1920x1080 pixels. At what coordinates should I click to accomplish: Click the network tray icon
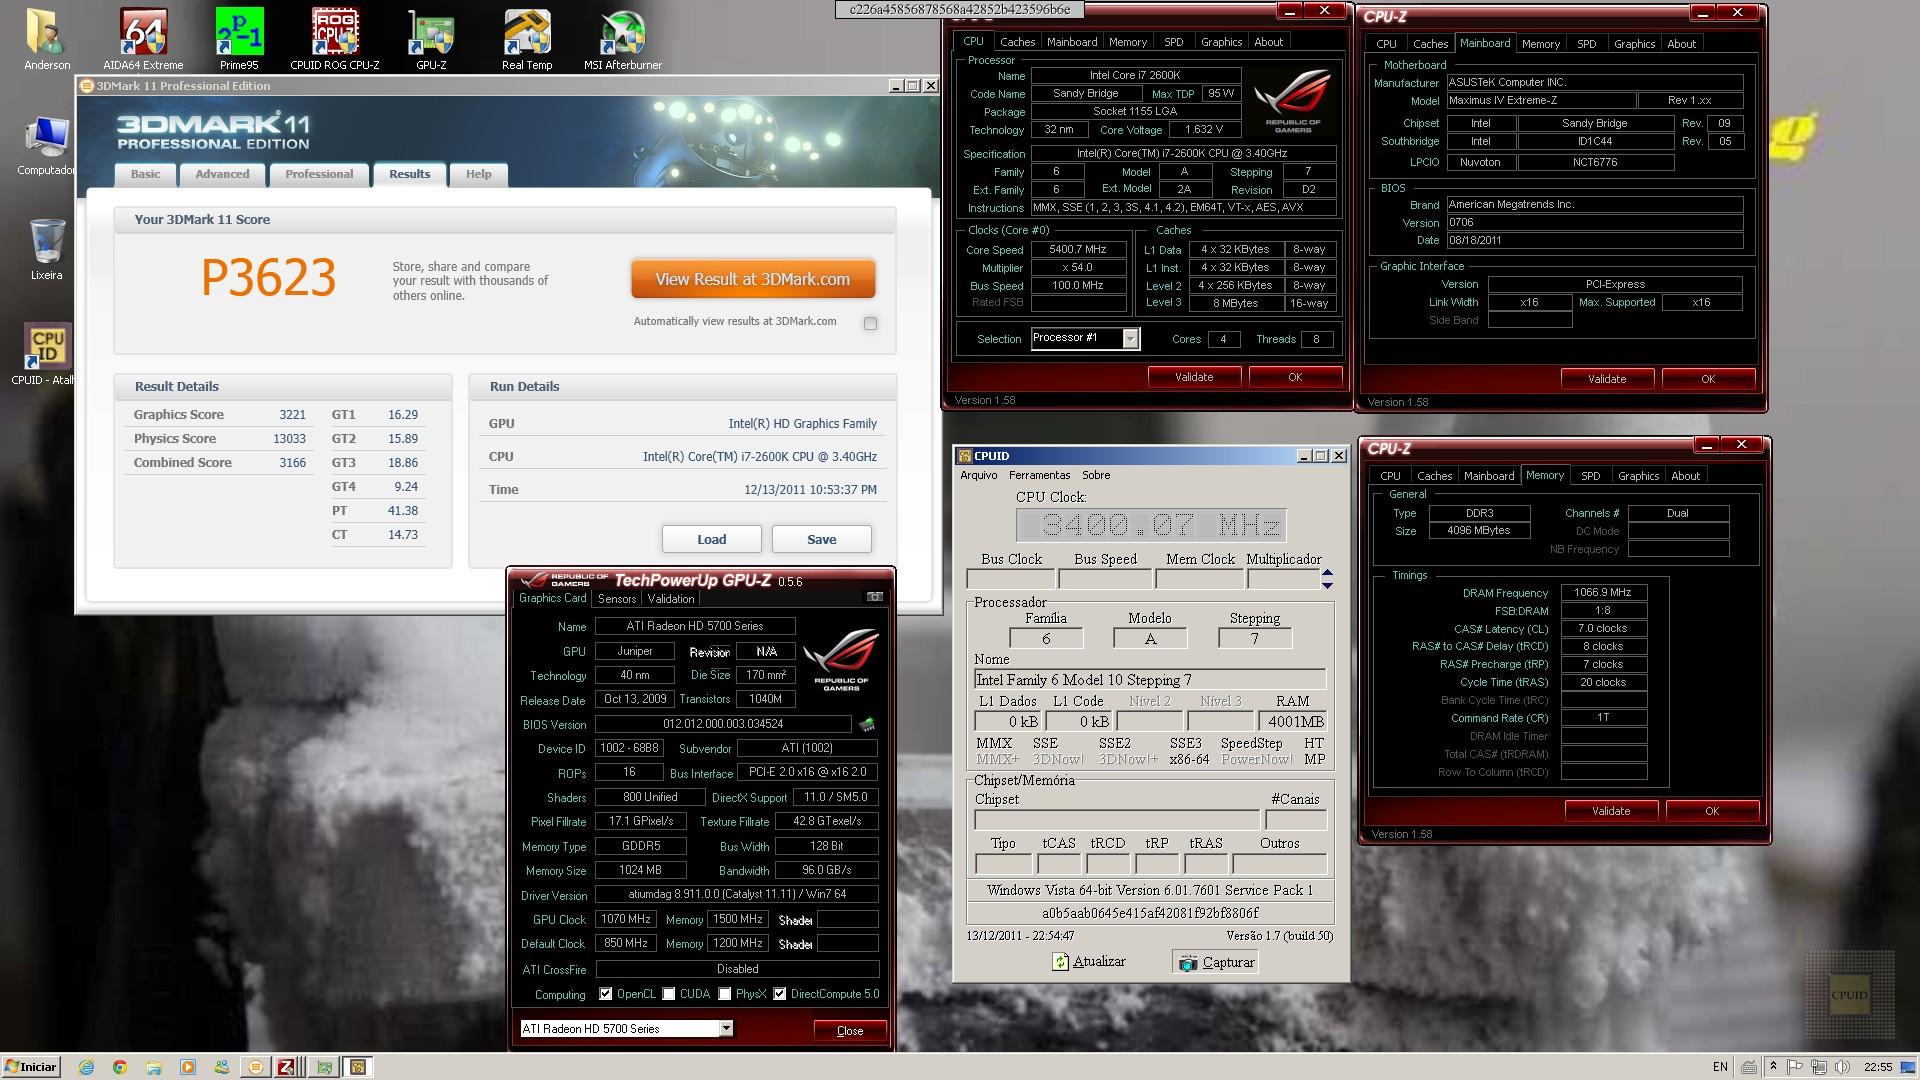(1819, 1067)
